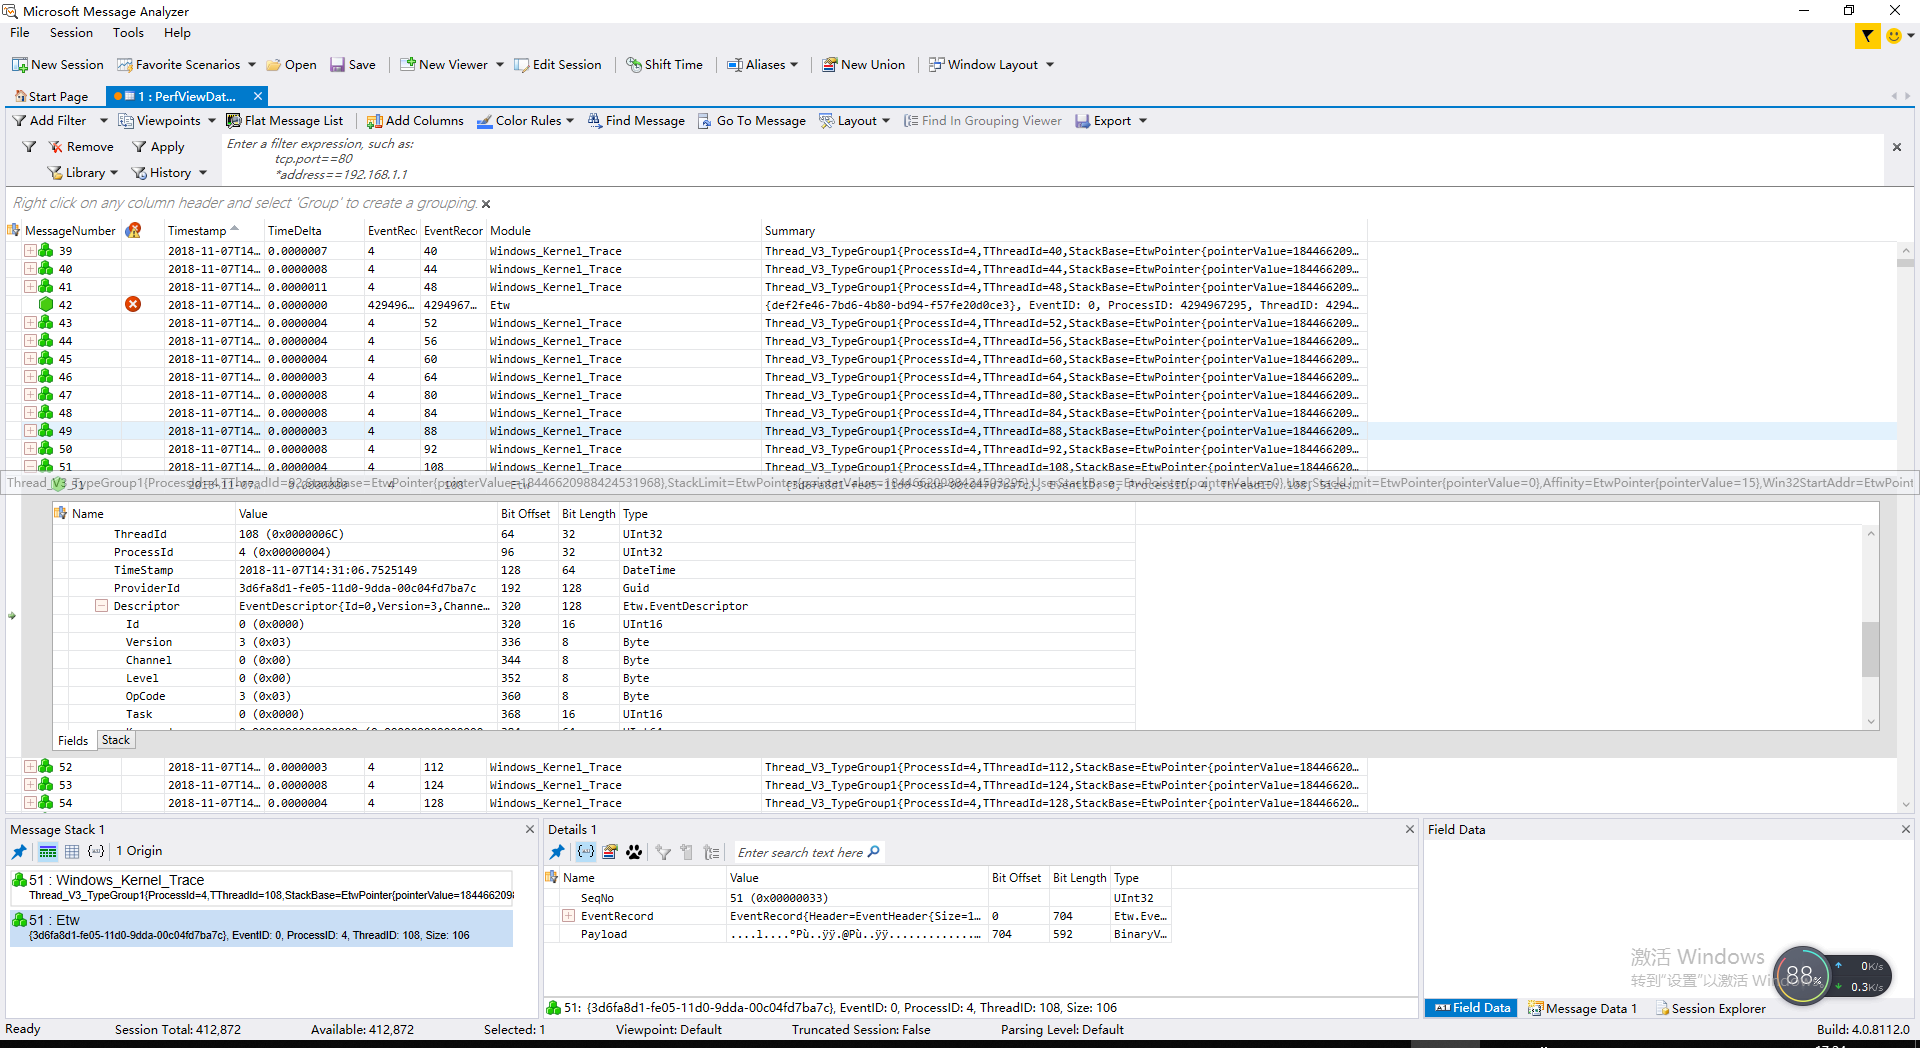This screenshot has width=1920, height=1048.
Task: Click the Remove filter button
Action: (x=81, y=147)
